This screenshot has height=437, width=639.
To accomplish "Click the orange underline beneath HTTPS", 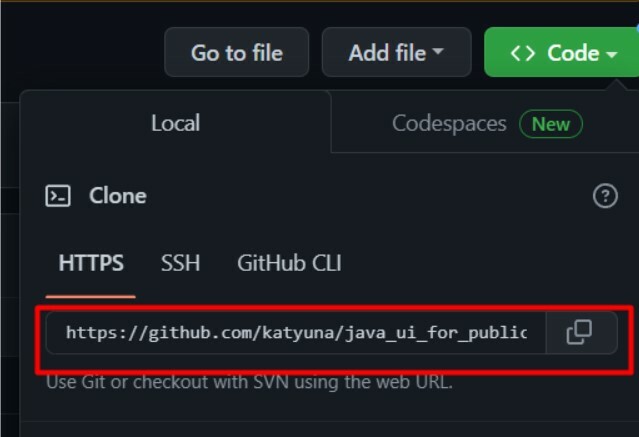I will pos(91,296).
